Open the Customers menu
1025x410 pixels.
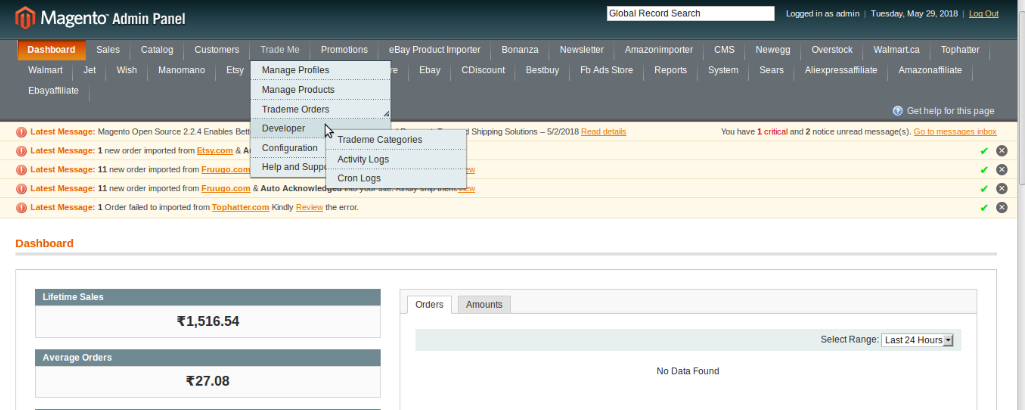217,50
